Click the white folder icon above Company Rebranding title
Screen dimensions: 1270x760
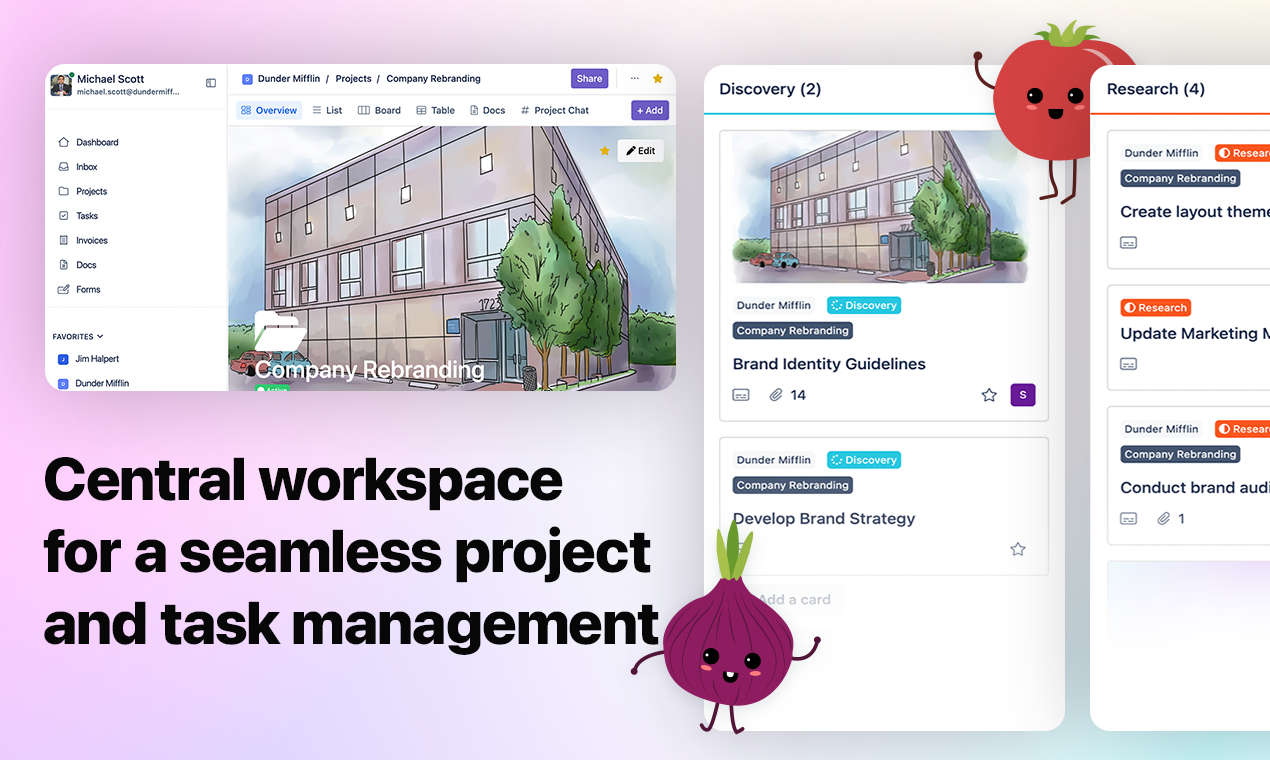point(279,331)
